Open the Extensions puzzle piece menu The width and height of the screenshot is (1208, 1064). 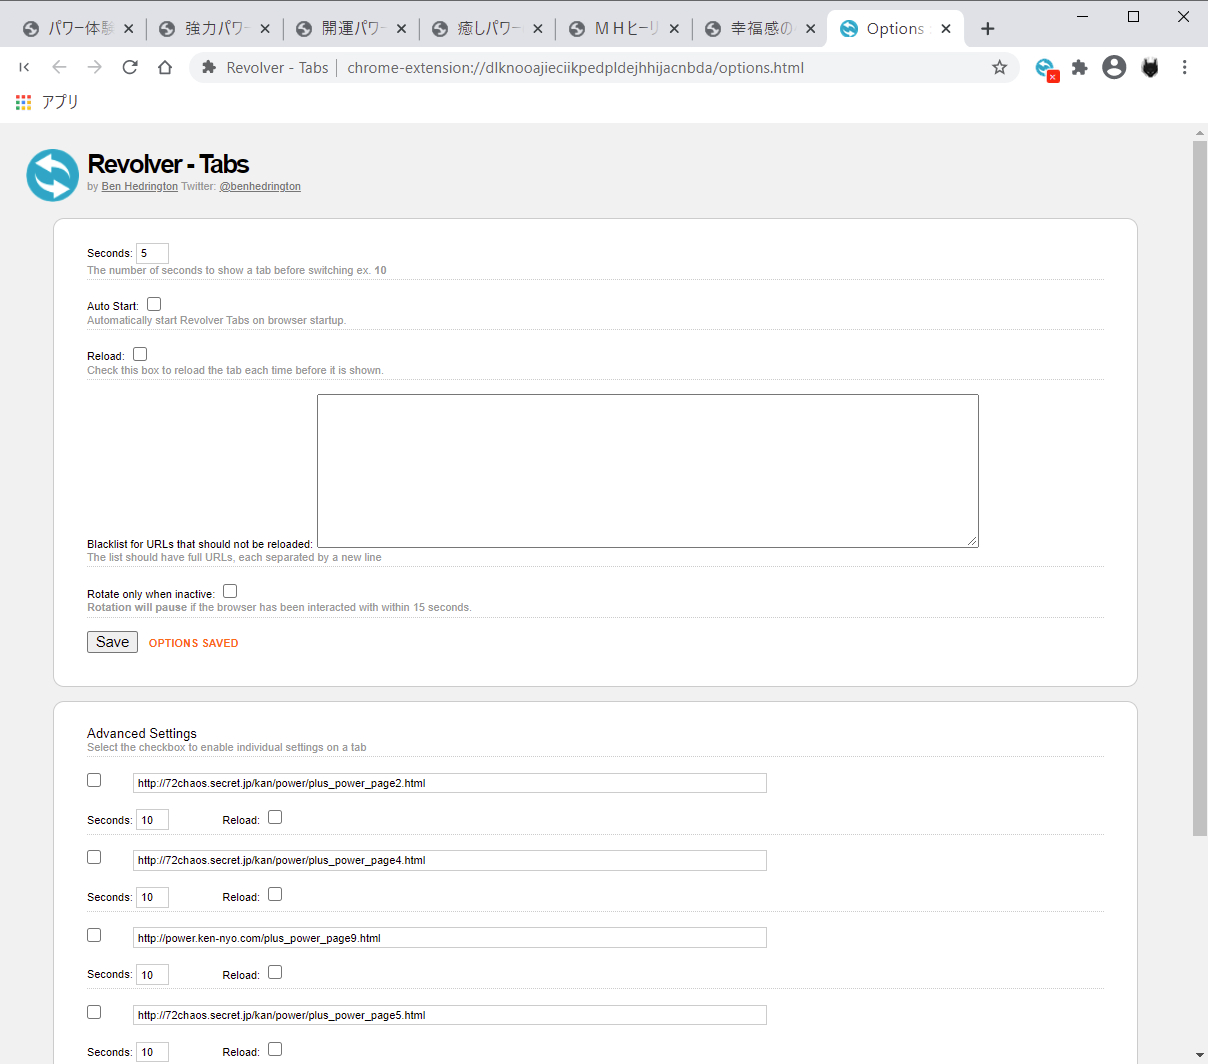1079,68
